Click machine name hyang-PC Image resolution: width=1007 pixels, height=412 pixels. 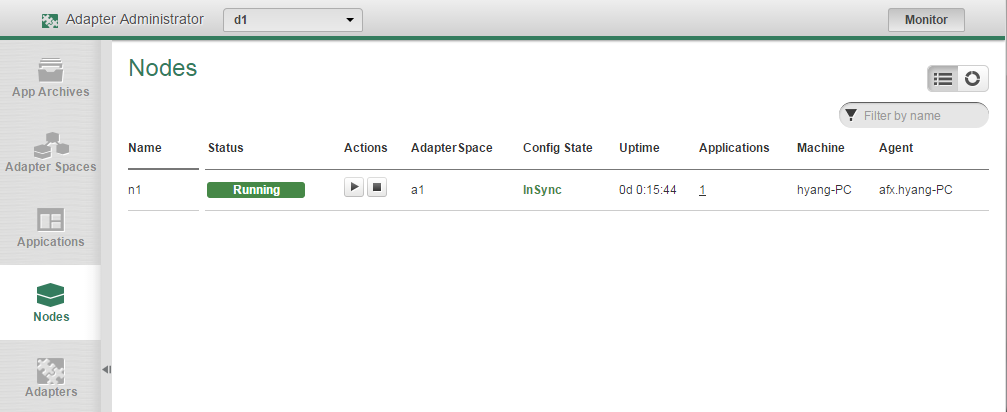click(824, 190)
